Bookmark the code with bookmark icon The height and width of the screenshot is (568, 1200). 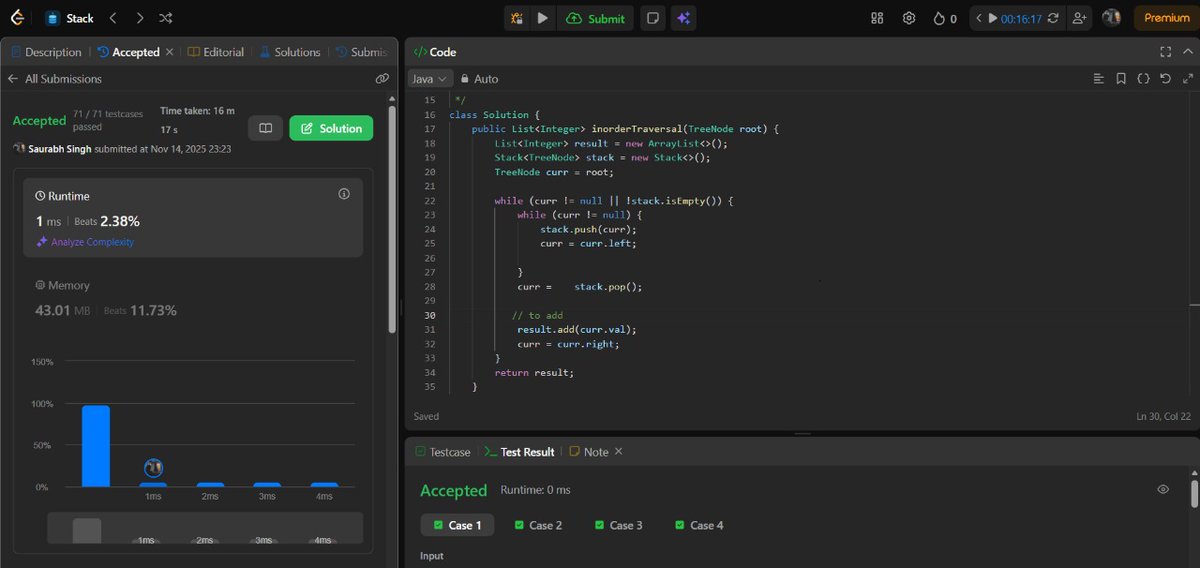pyautogui.click(x=1121, y=78)
